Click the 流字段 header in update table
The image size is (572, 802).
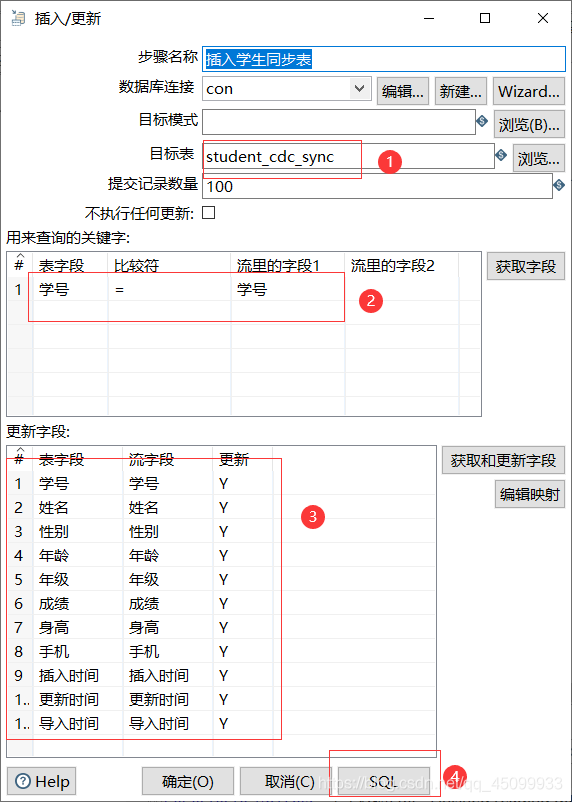167,459
